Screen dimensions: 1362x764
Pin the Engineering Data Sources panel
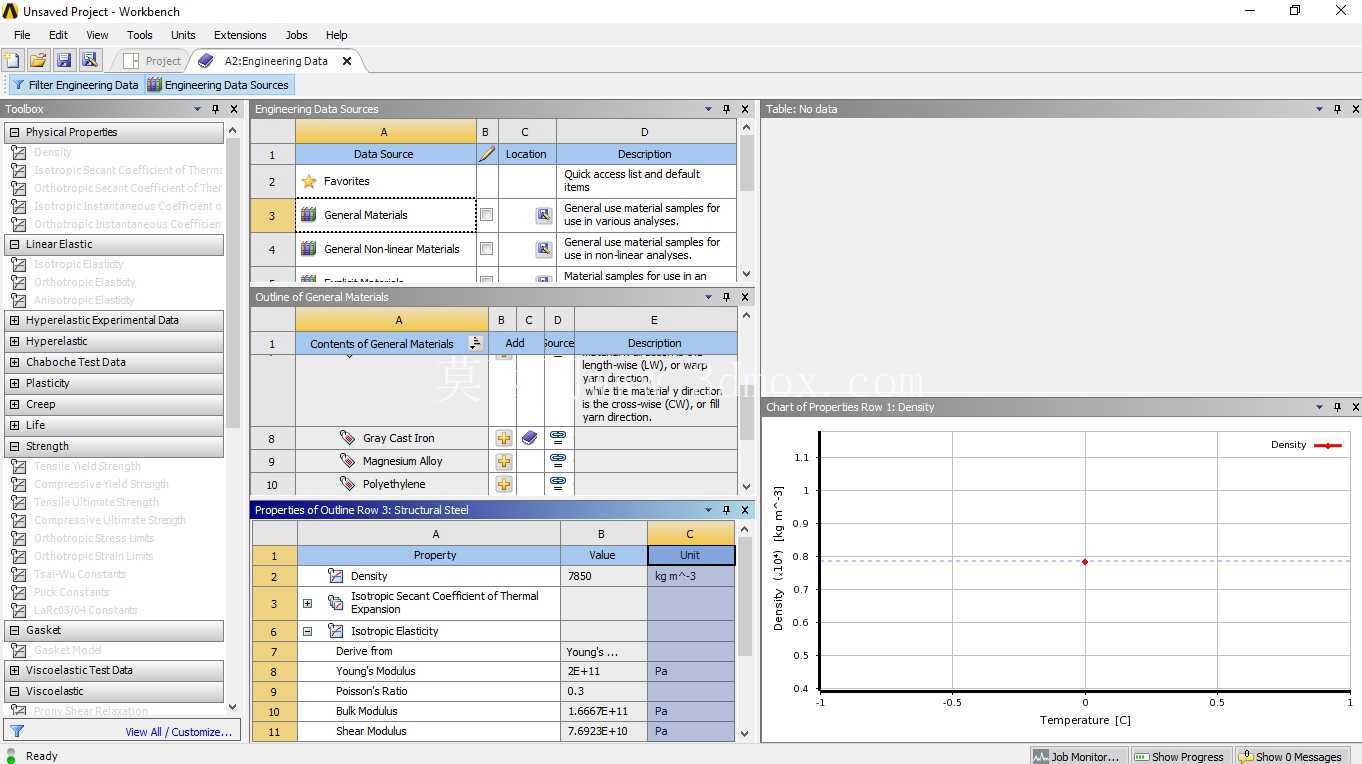coord(727,109)
